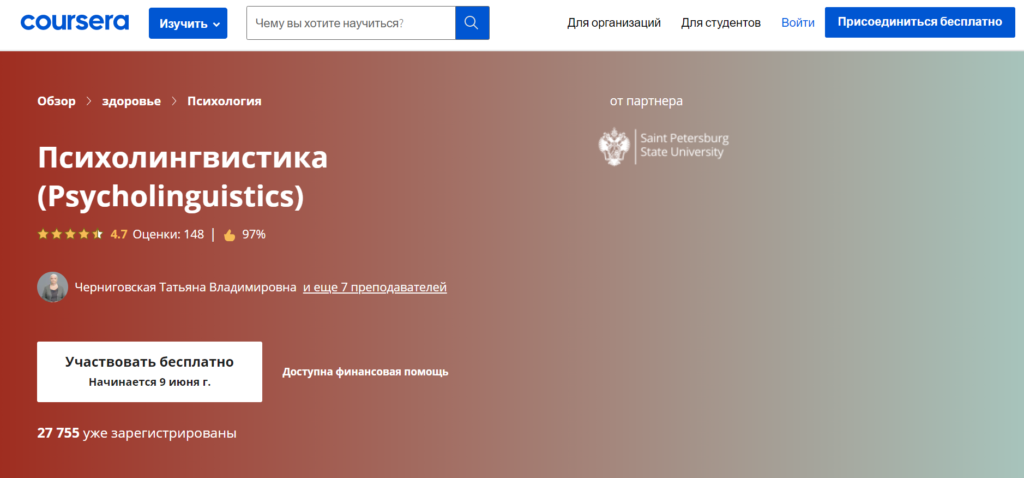Click the instructor's avatar photo

(x=53, y=287)
